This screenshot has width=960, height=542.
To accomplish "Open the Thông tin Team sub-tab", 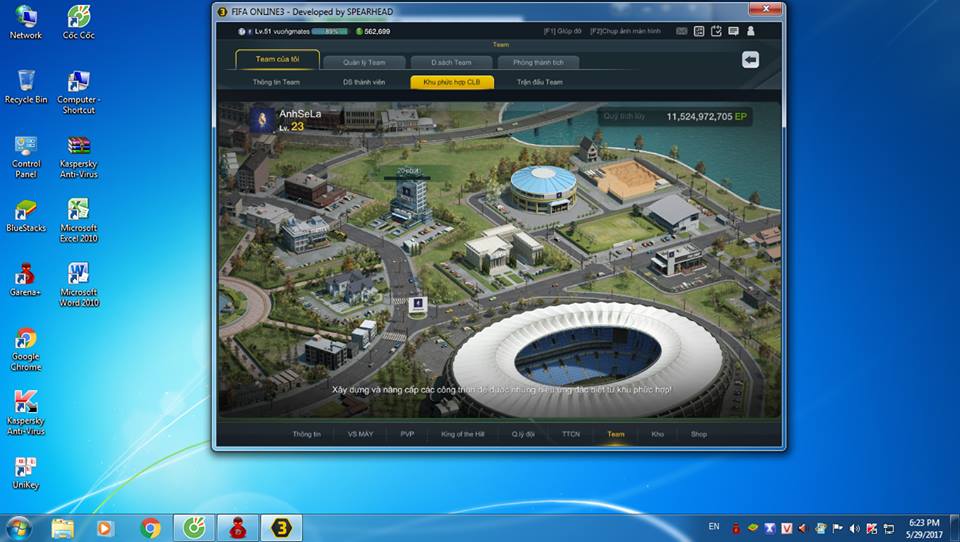I will click(276, 82).
